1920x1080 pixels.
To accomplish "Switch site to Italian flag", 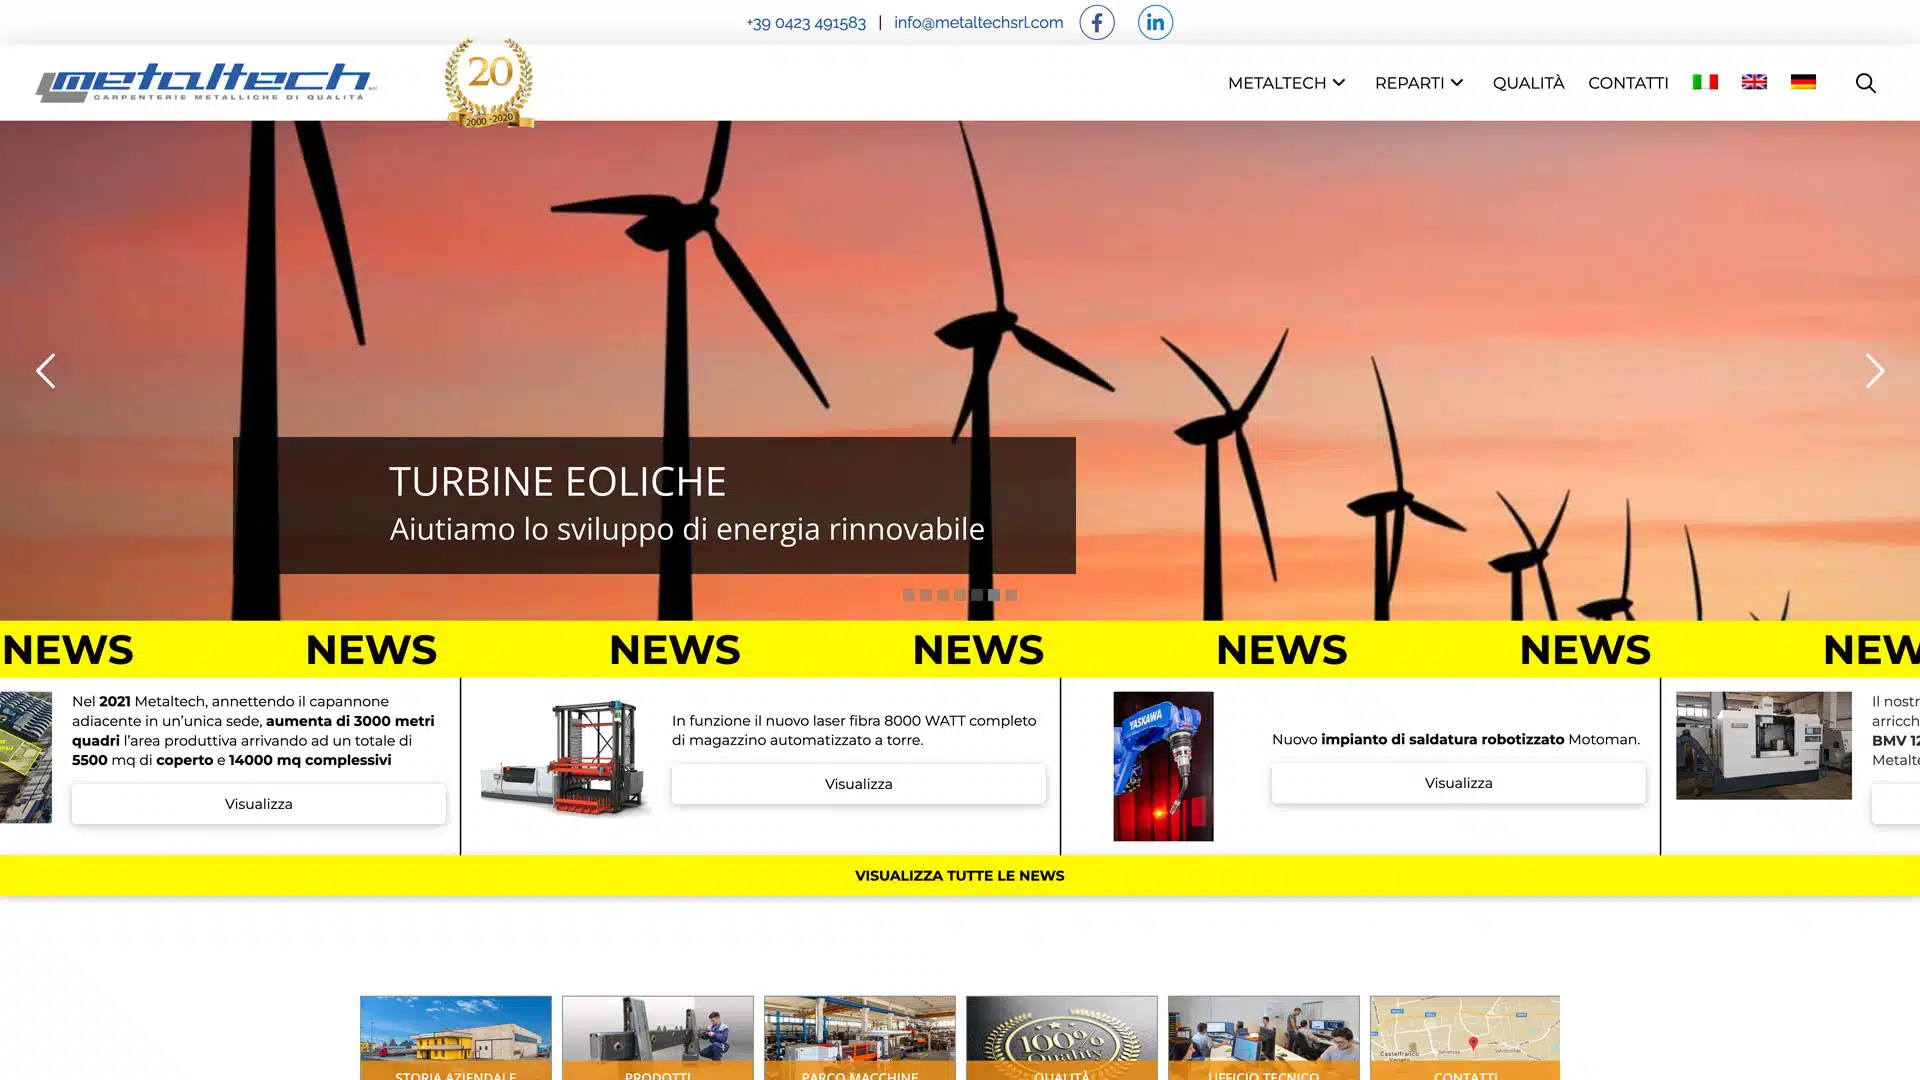I will pos(1705,82).
